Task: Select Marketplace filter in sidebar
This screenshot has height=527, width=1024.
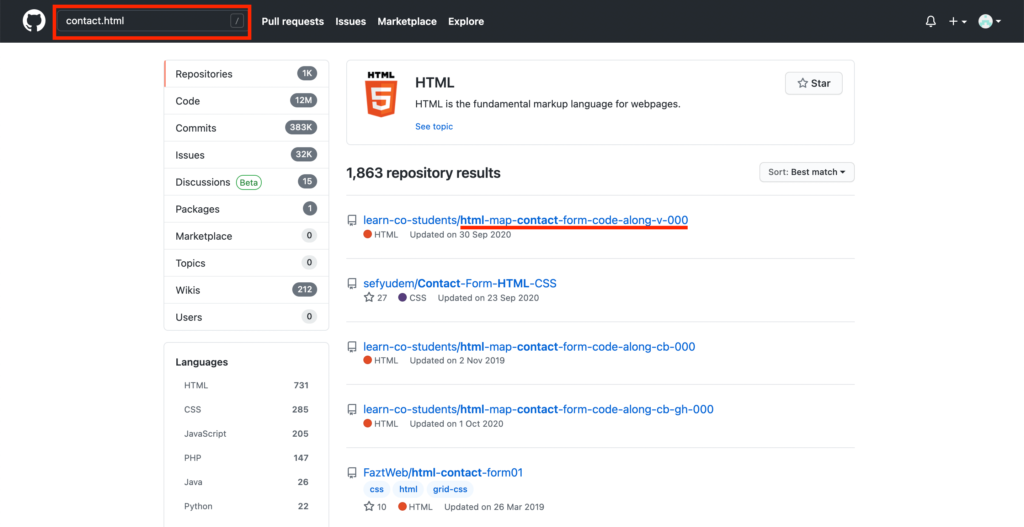Action: click(x=246, y=236)
